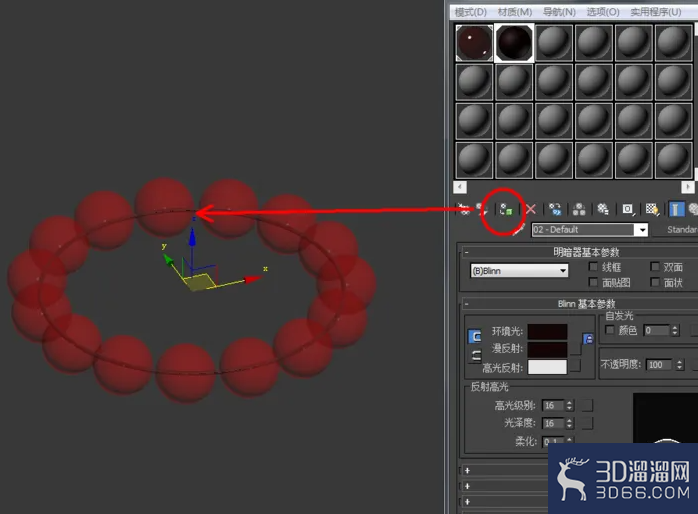Click the Put to Library icon
This screenshot has height=514, width=698.
[603, 209]
